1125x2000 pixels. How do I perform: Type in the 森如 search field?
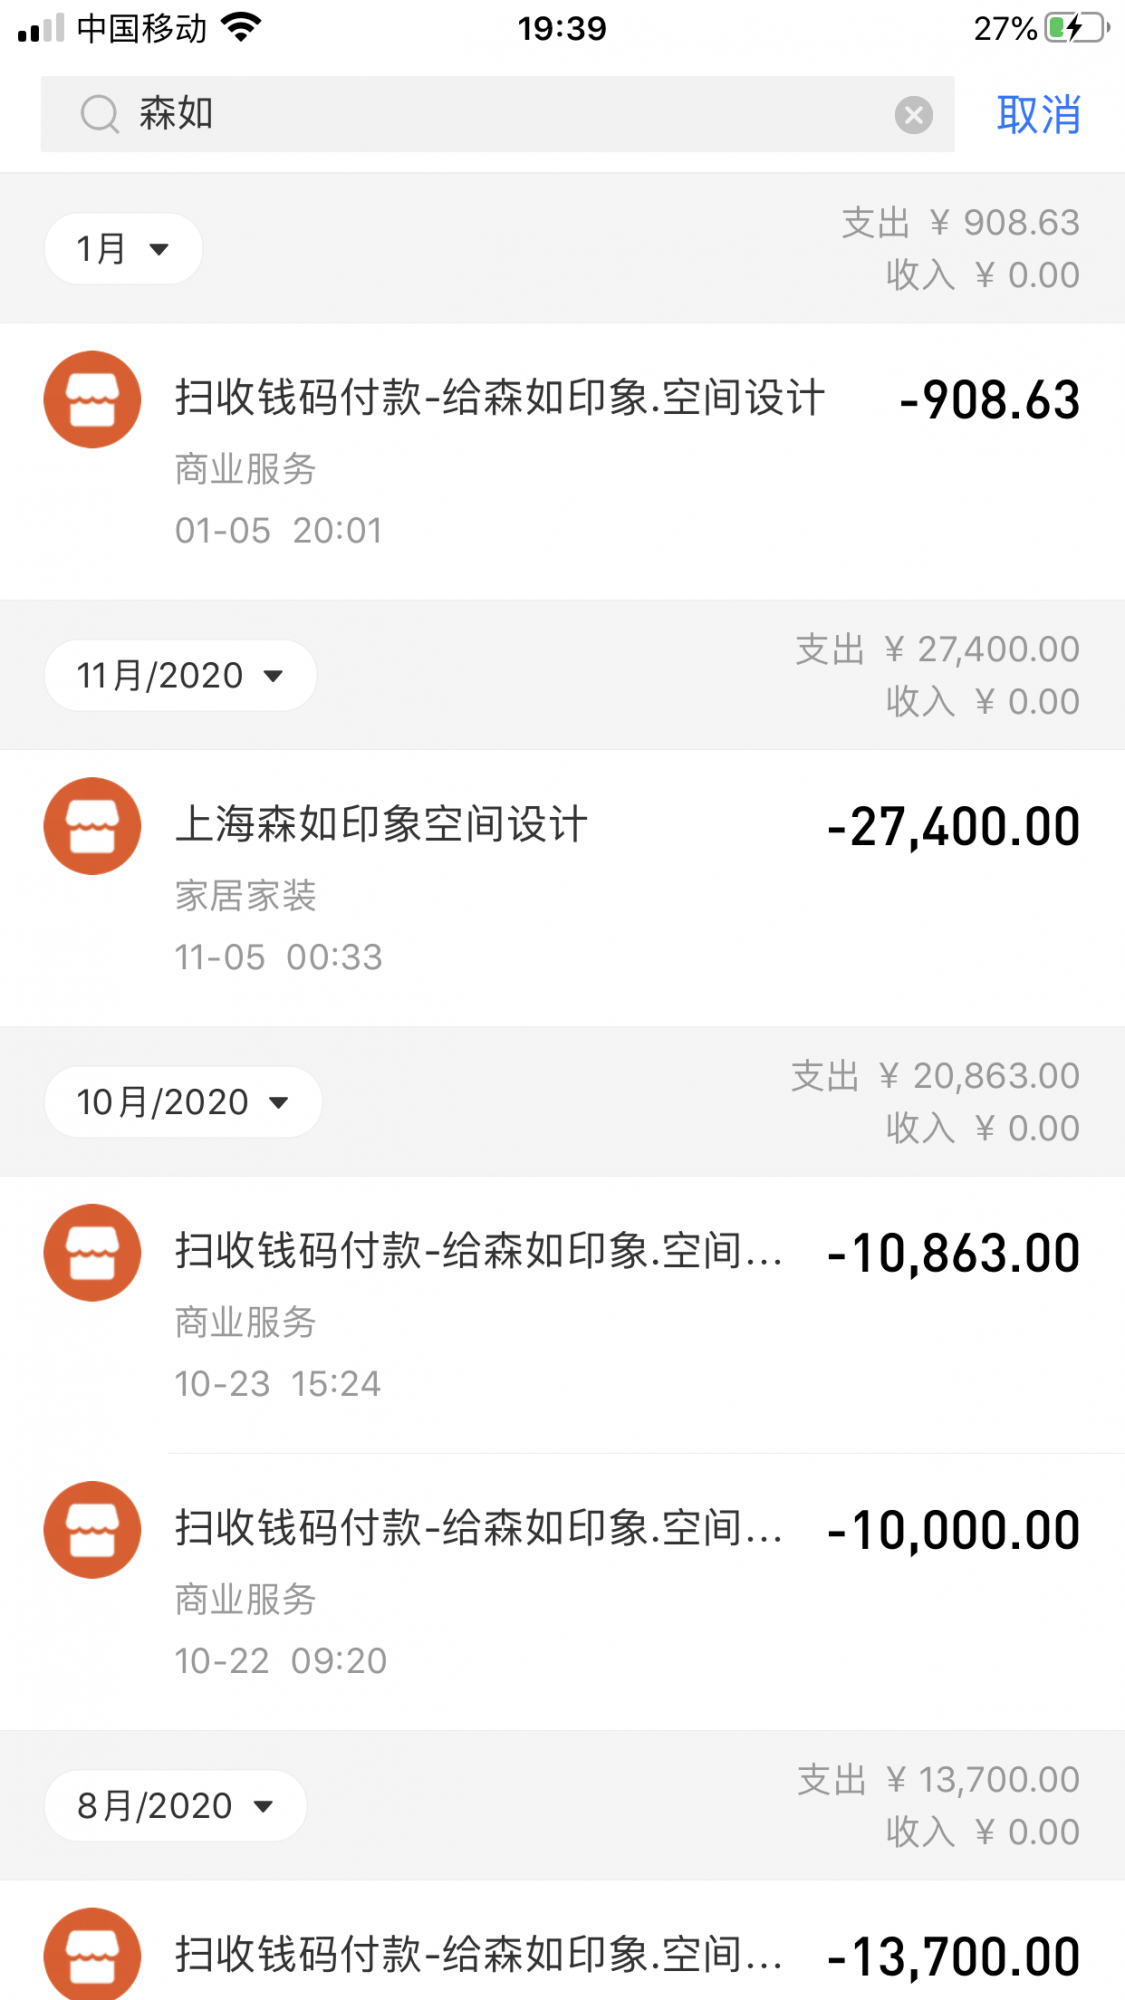[x=500, y=114]
